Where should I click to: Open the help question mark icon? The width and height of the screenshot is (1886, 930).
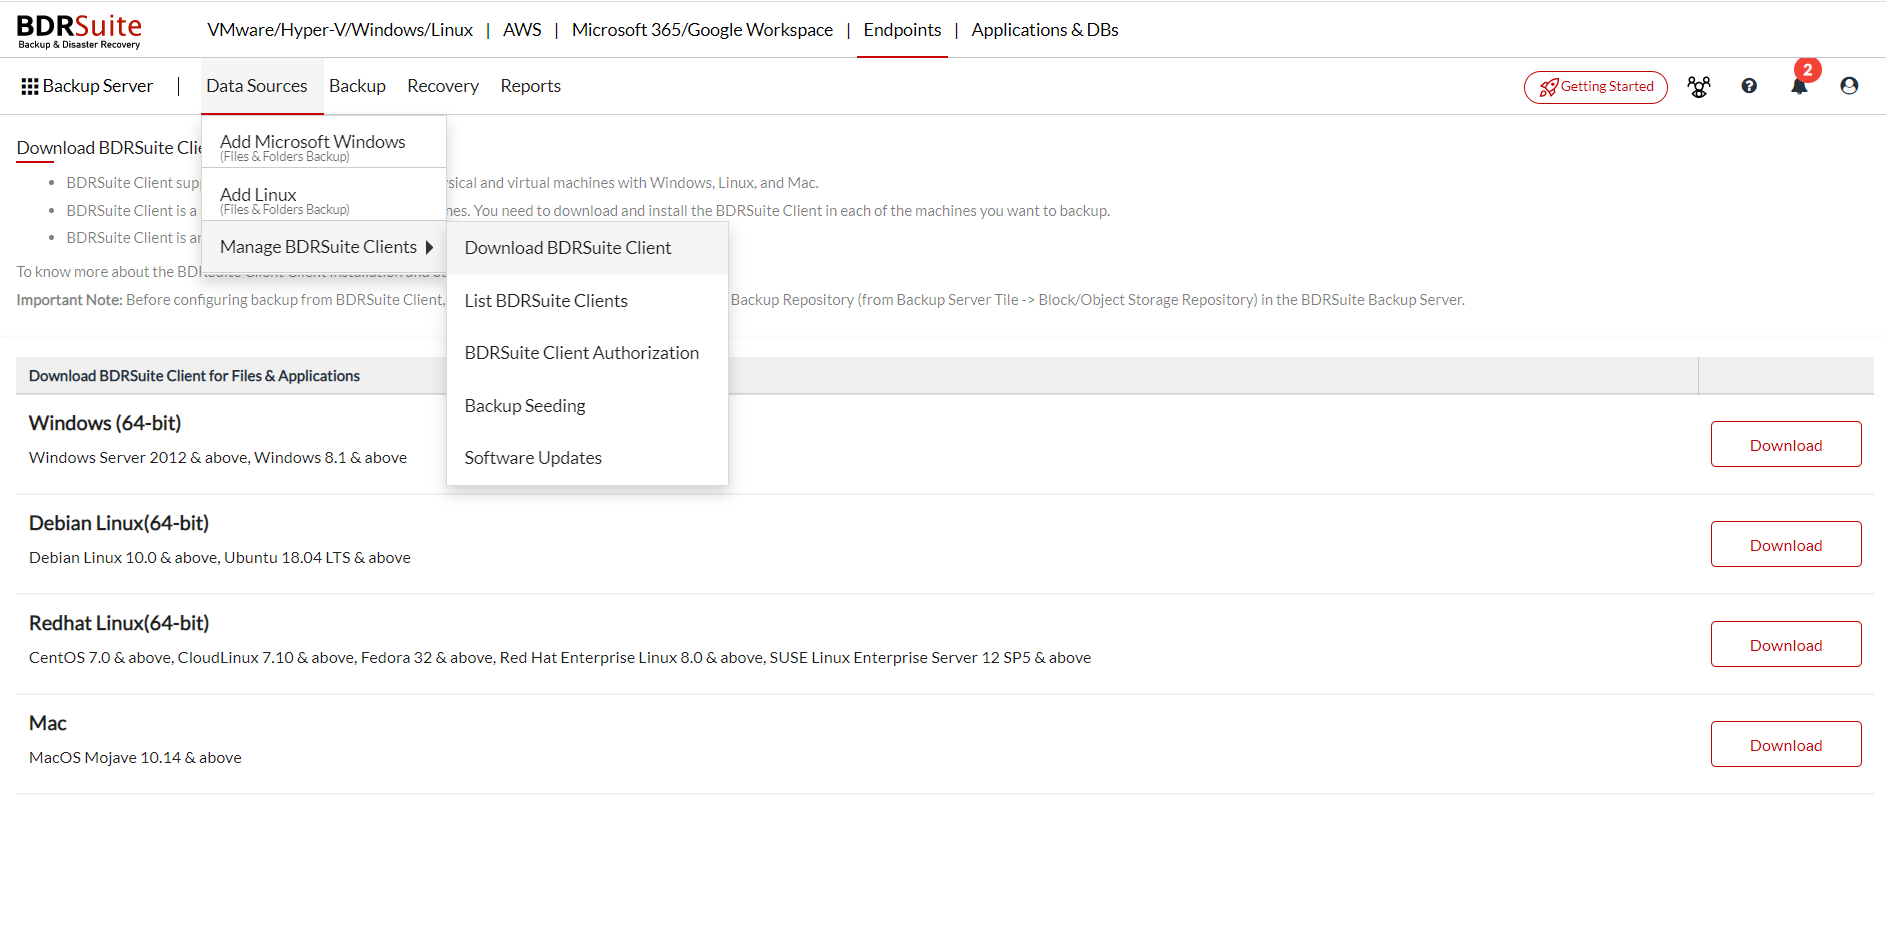[1749, 86]
